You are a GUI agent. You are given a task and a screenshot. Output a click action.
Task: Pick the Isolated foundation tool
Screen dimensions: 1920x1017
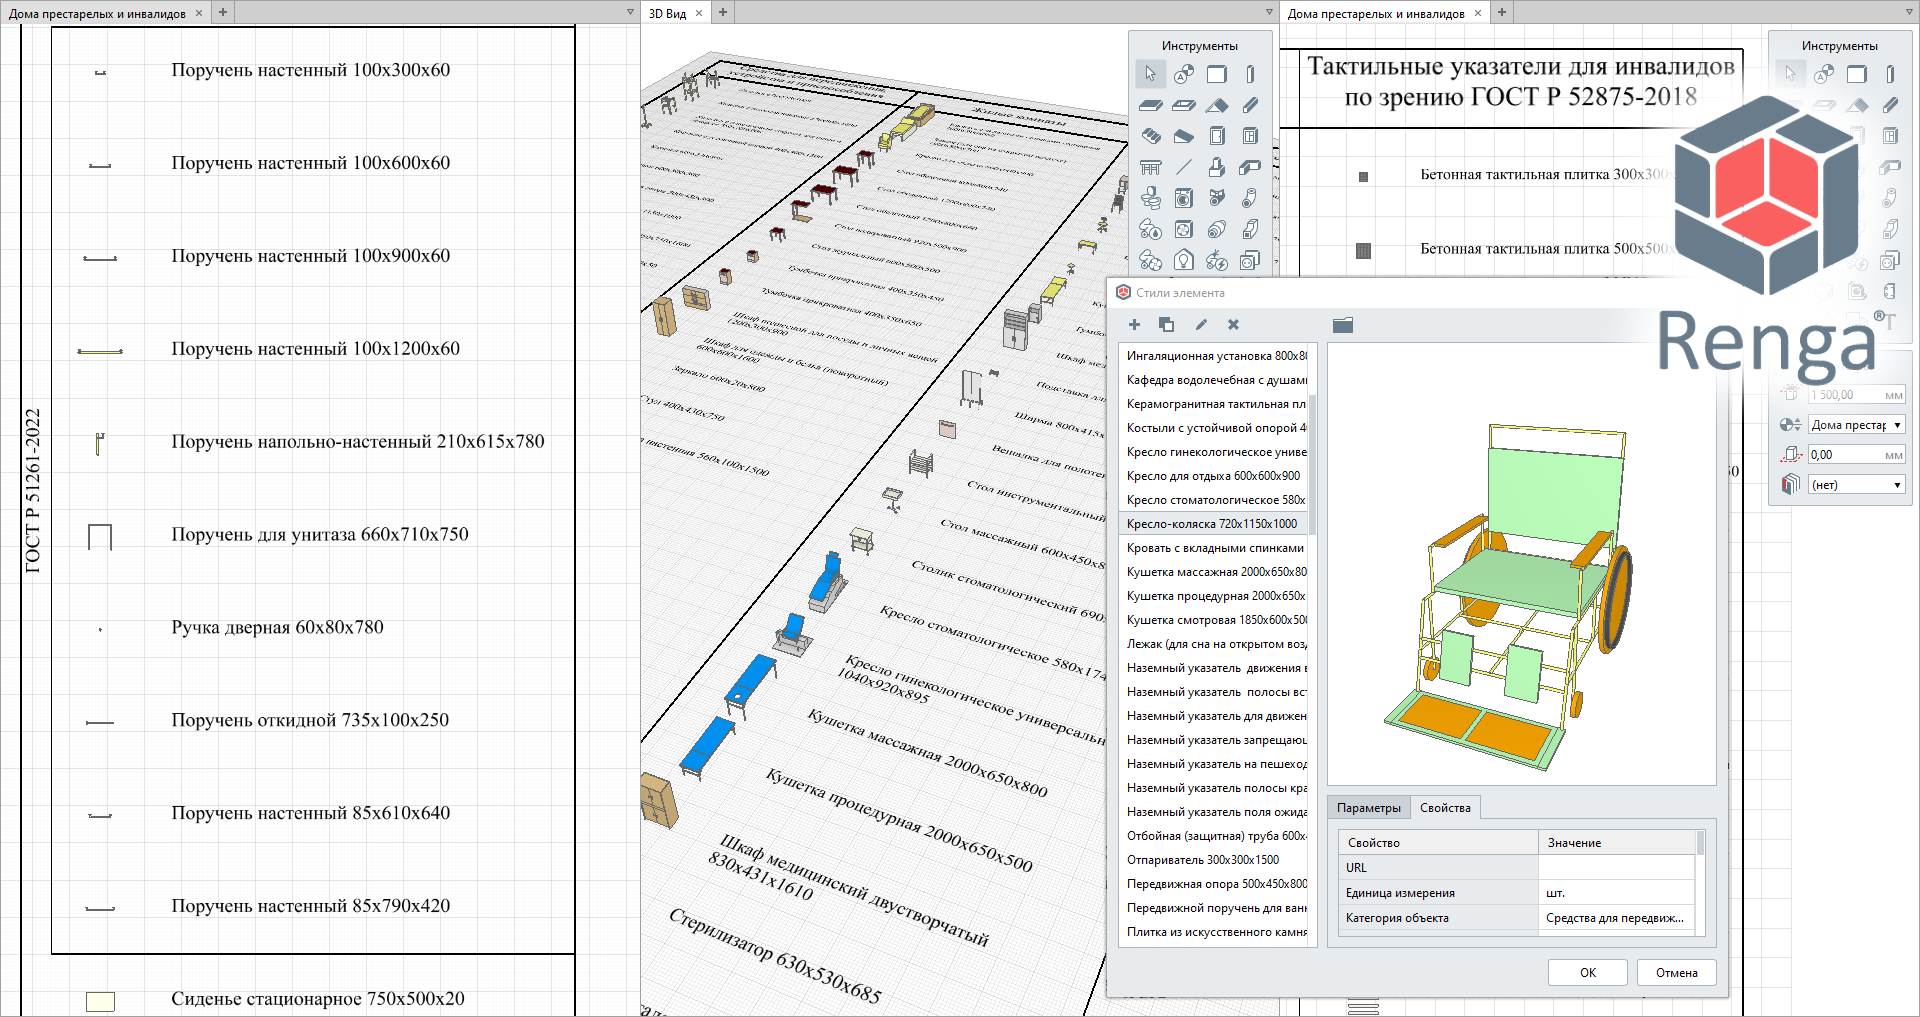pyautogui.click(x=1217, y=167)
